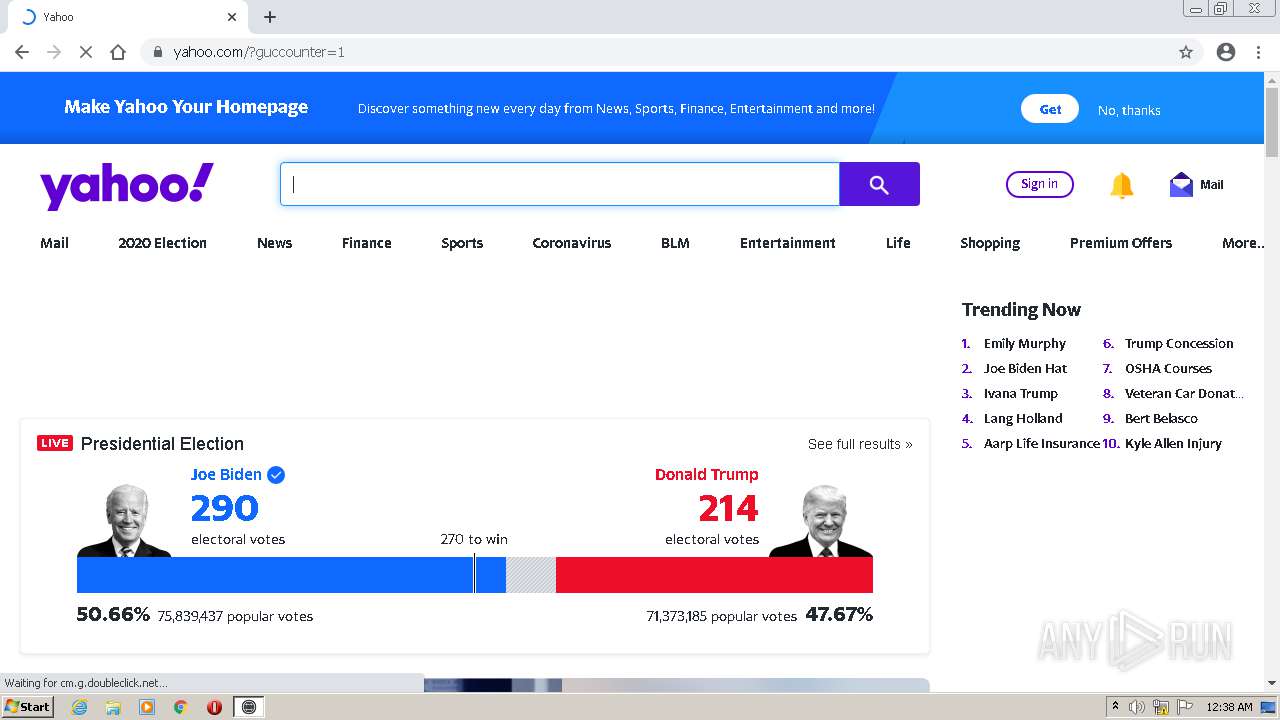
Task: Go to the browser home page icon
Action: 118,52
